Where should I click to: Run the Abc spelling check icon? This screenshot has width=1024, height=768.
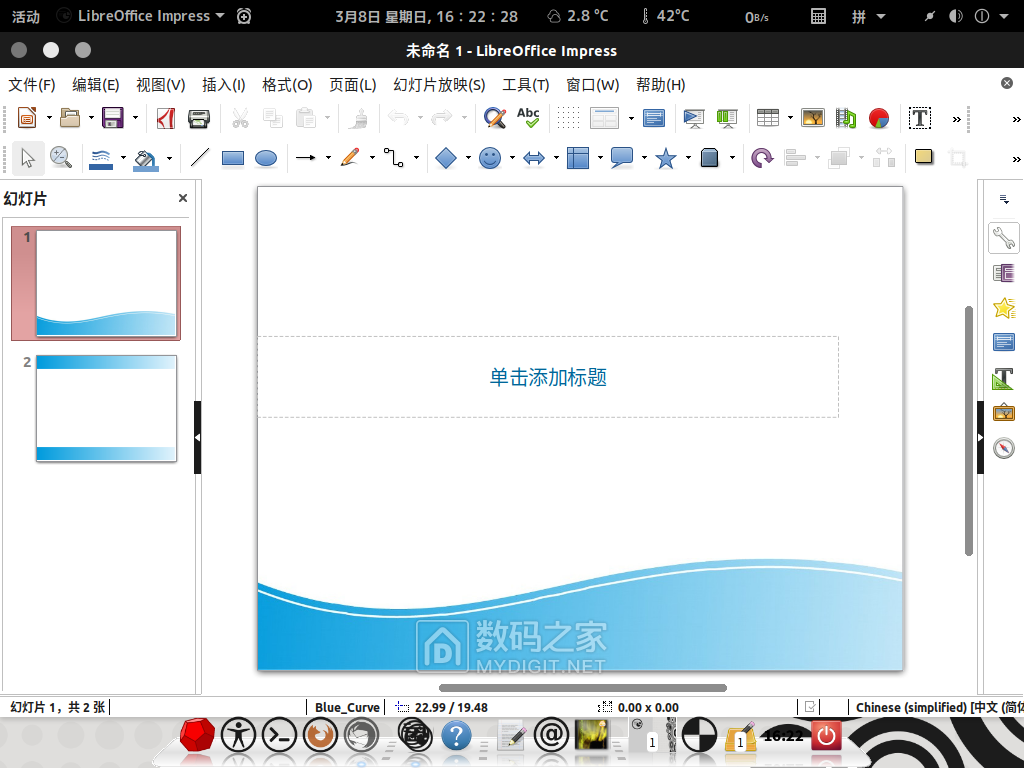click(x=528, y=118)
